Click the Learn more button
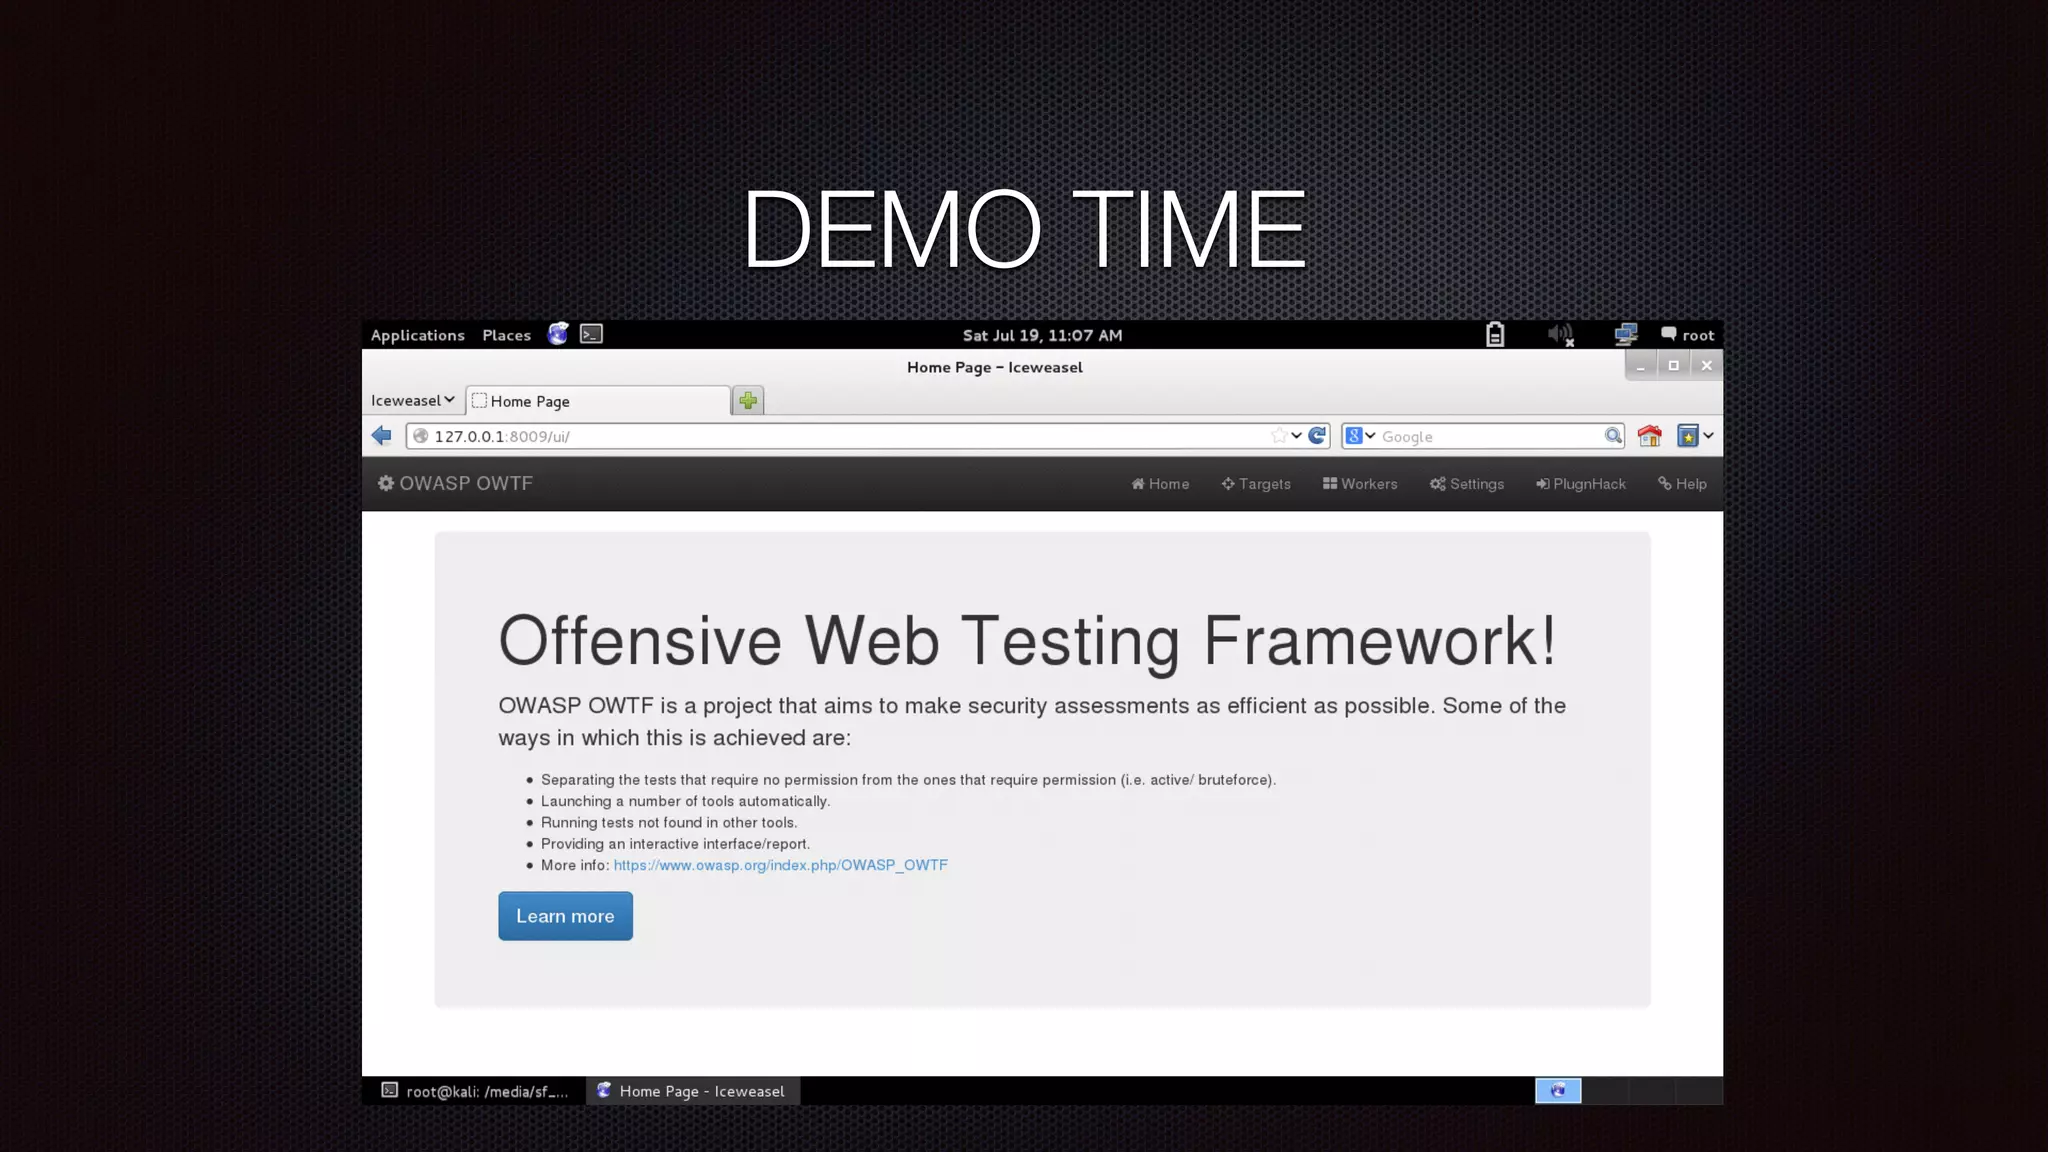 [x=565, y=916]
